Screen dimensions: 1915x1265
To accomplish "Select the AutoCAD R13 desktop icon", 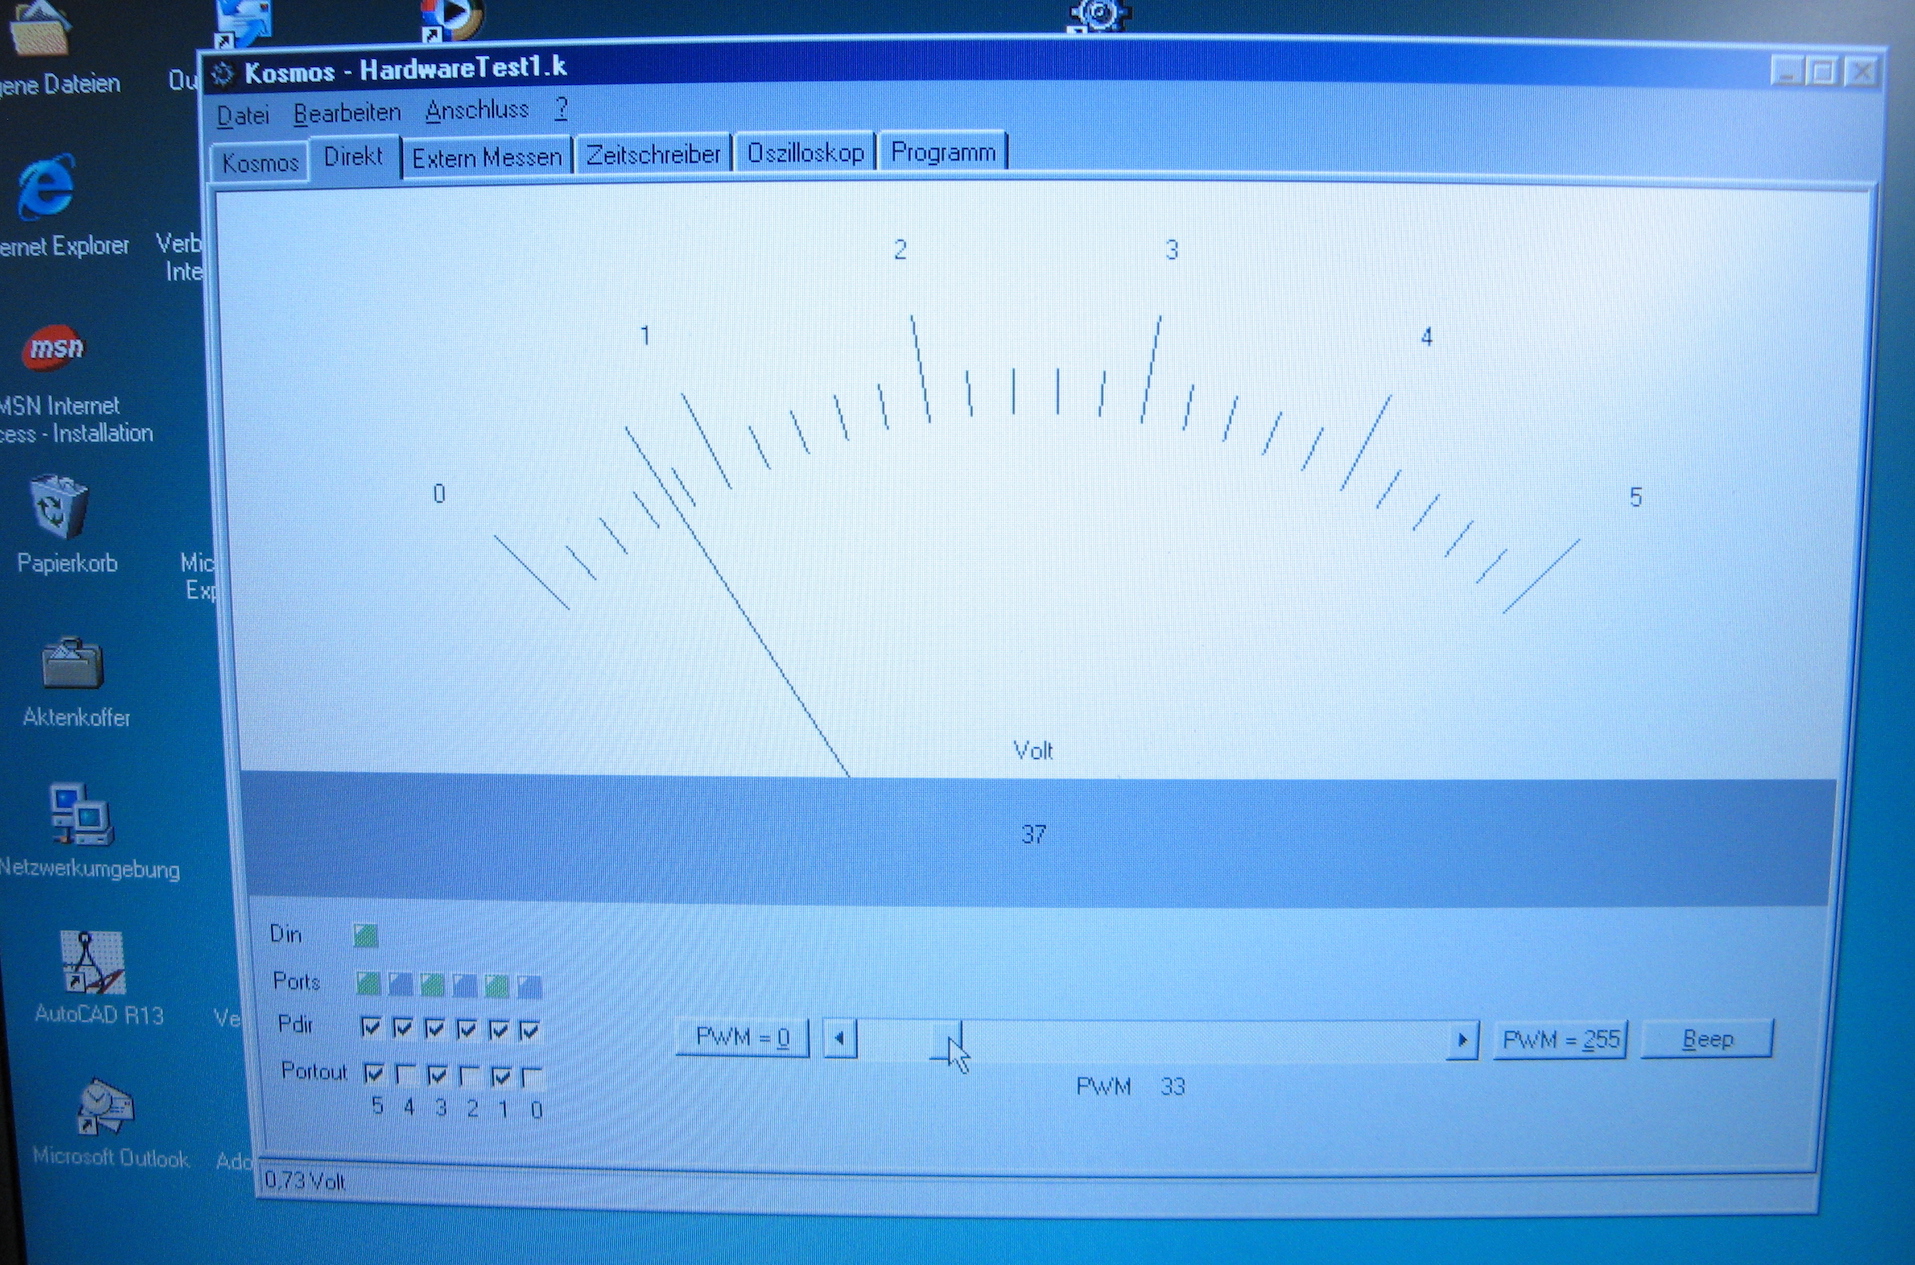I will pos(92,962).
